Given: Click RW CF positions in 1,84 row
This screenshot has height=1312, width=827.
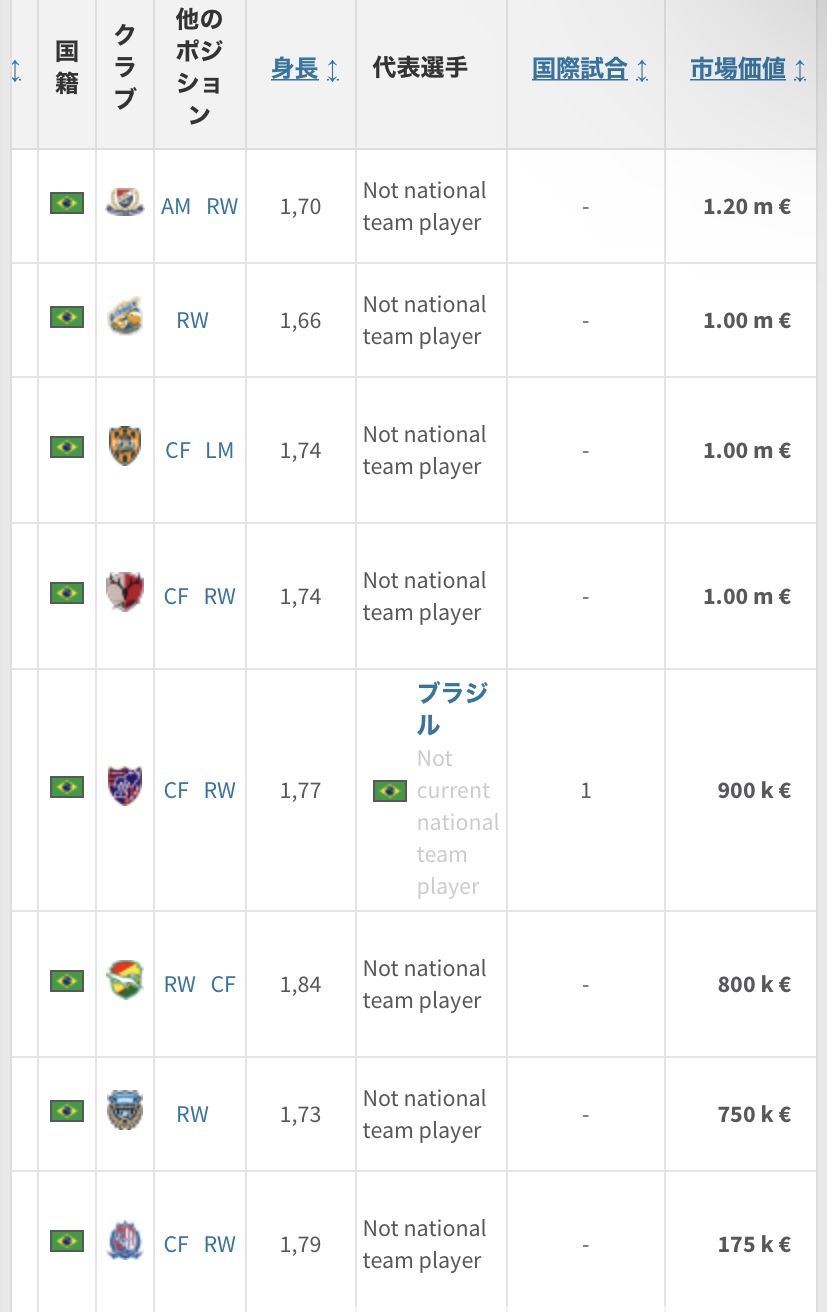Looking at the screenshot, I should [x=200, y=984].
